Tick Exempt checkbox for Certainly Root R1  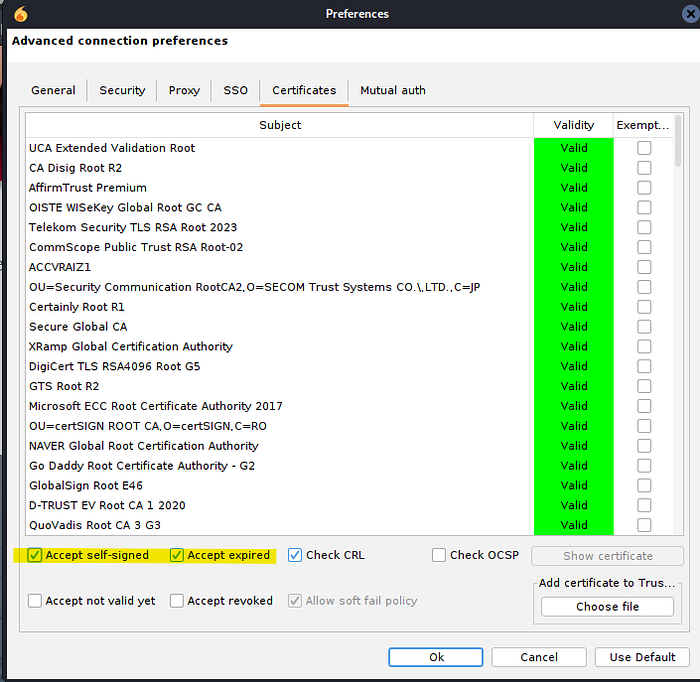click(x=644, y=307)
